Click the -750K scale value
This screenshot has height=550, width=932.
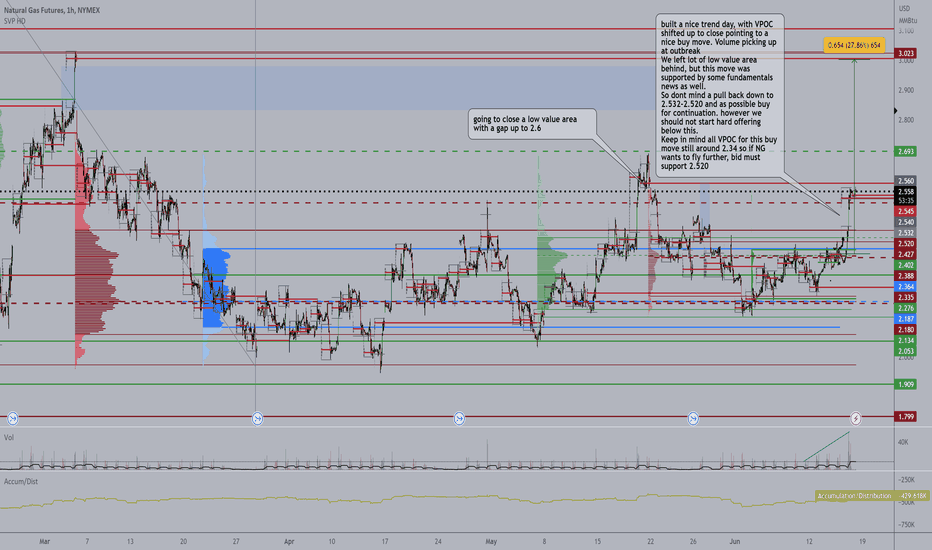pyautogui.click(x=906, y=524)
